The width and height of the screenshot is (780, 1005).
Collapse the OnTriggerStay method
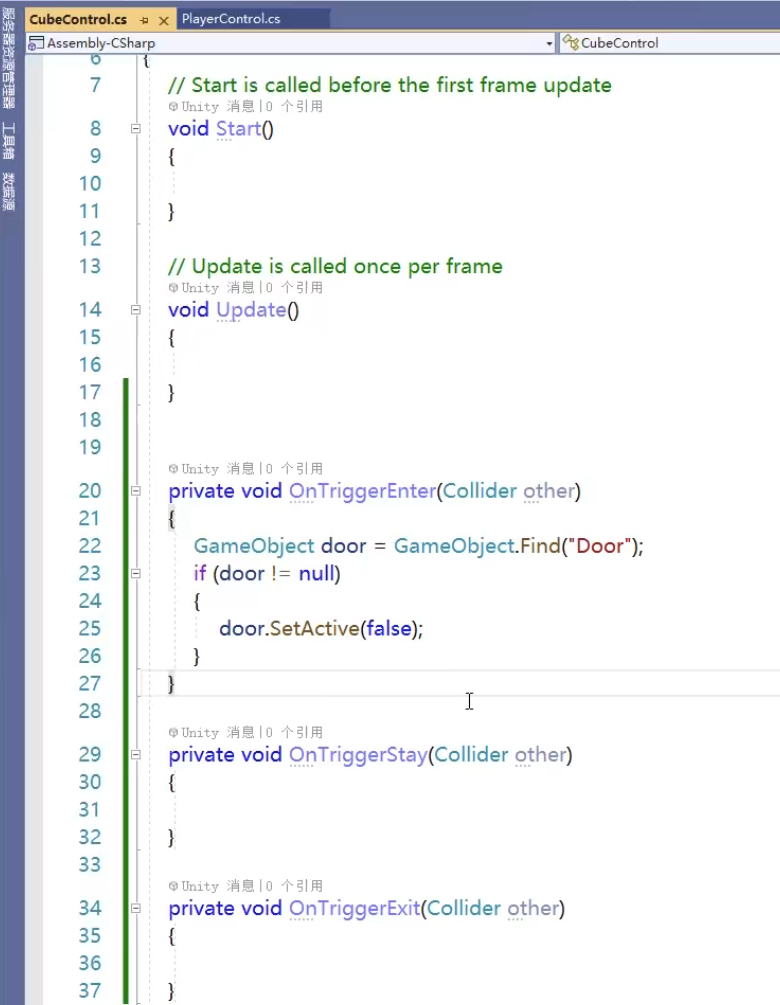(136, 755)
